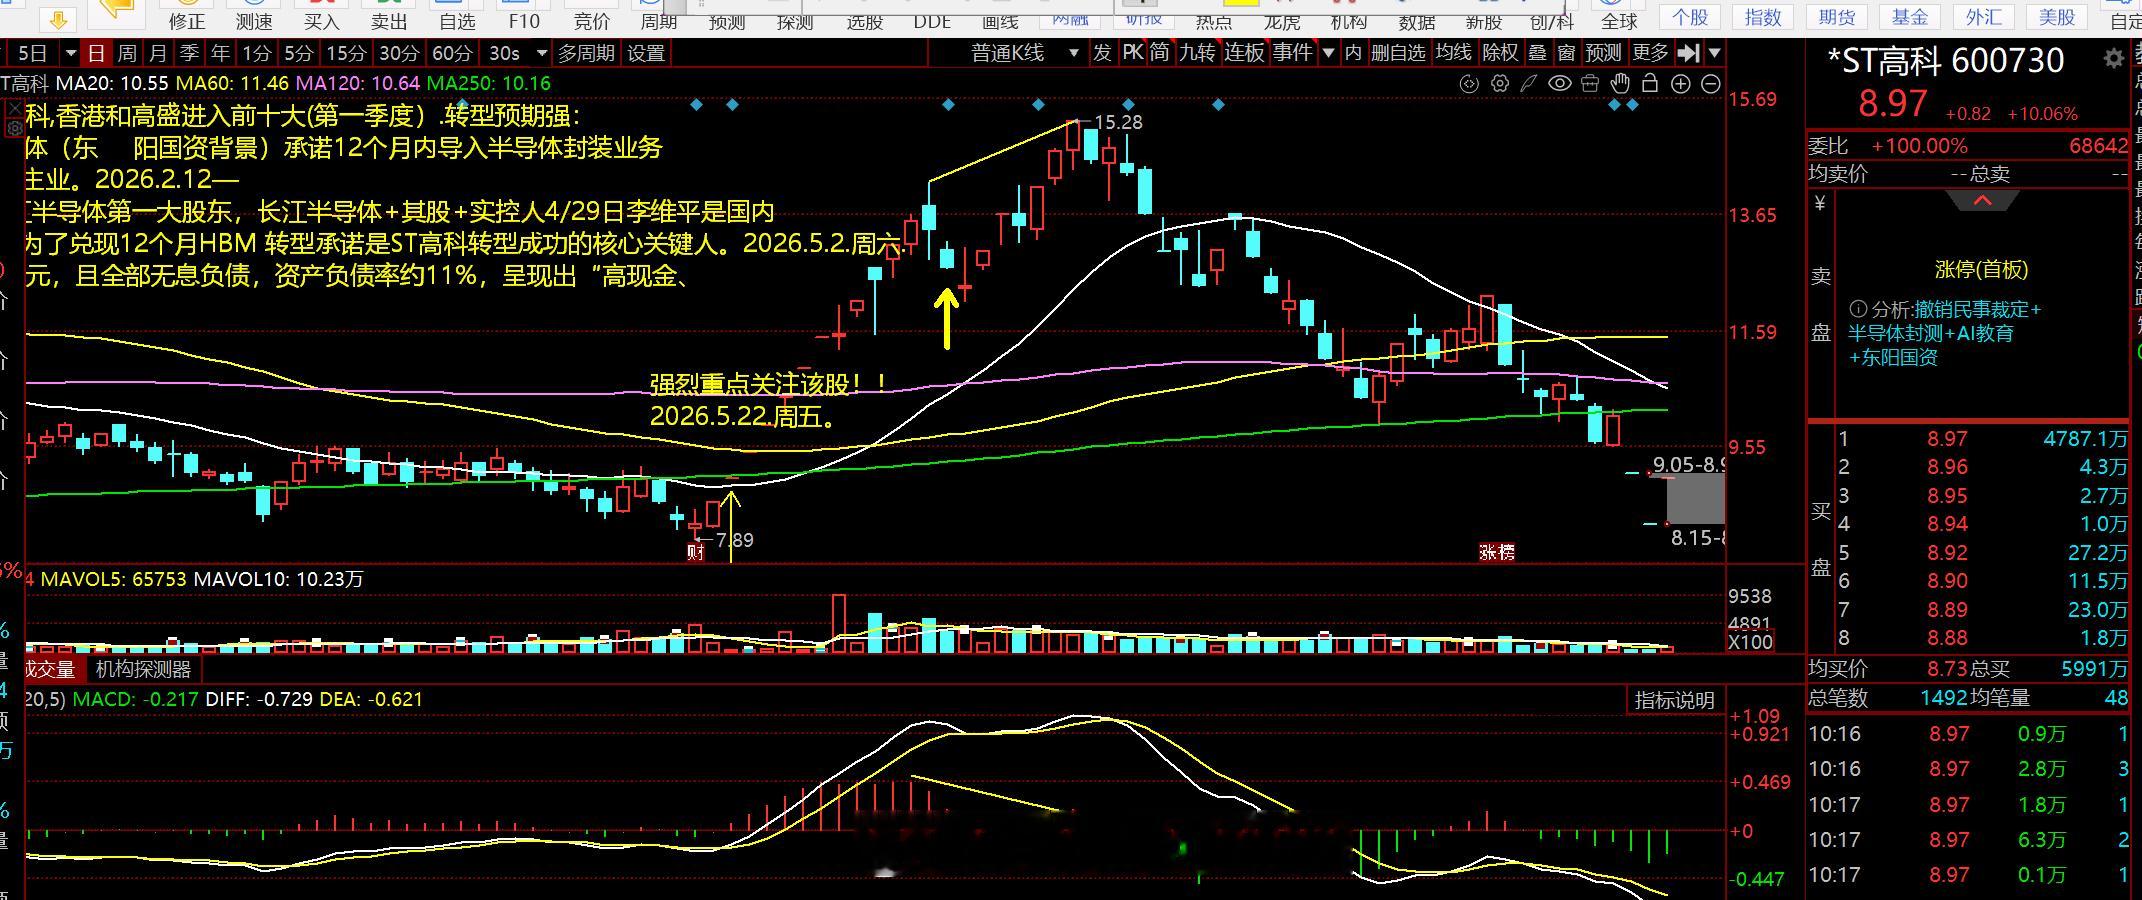The height and width of the screenshot is (900, 2142).
Task: Open the 普通K线 chart type dropdown
Action: pyautogui.click(x=1024, y=53)
